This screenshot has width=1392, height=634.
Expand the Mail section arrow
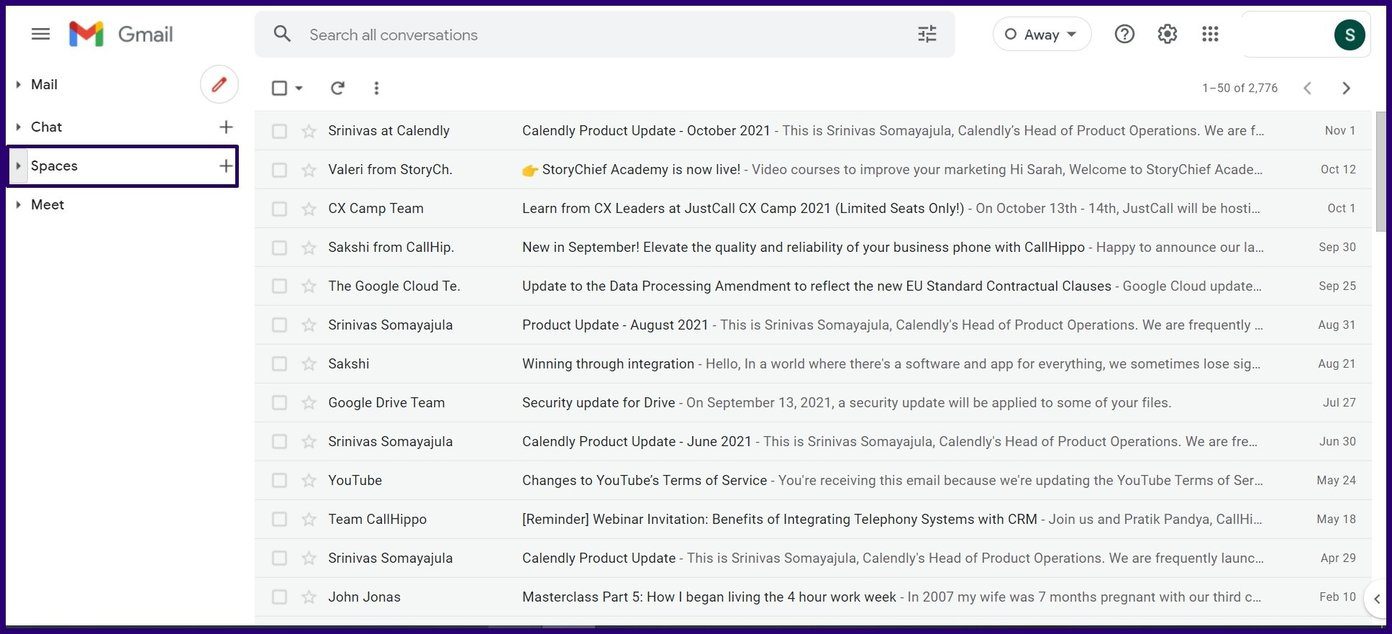(18, 85)
